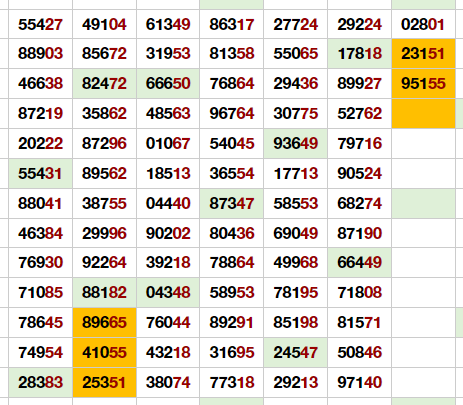Click the green cell containing 82472
Image resolution: width=463 pixels, height=405 pixels.
104,84
